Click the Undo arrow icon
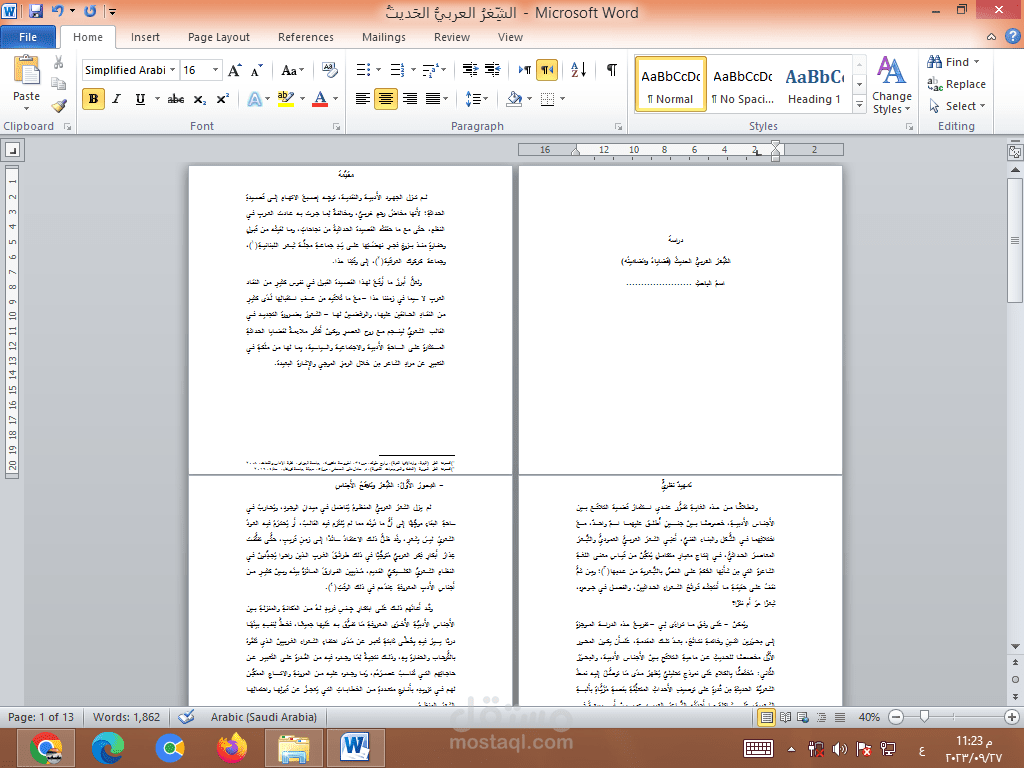1024x768 pixels. point(57,11)
